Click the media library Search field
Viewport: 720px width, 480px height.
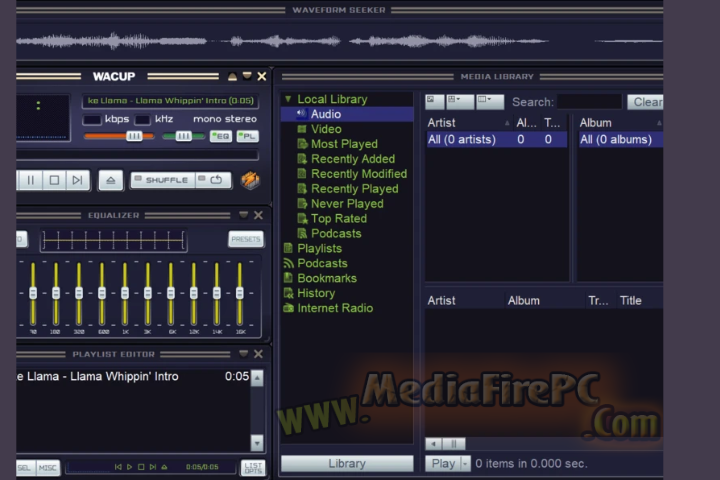[589, 102]
